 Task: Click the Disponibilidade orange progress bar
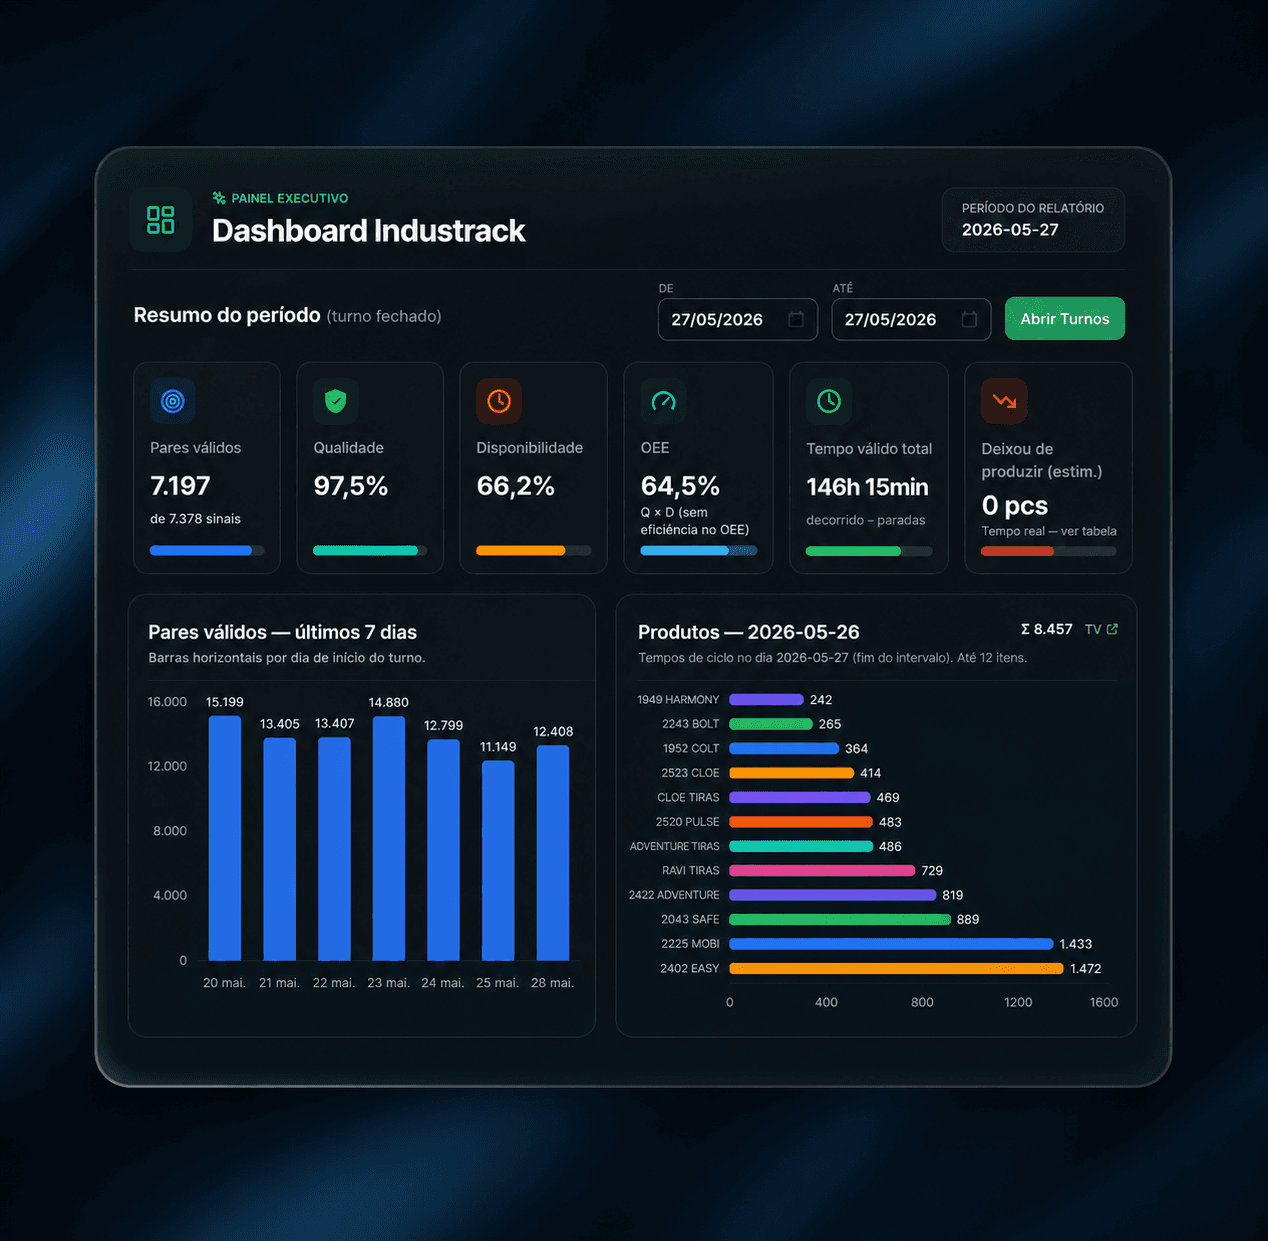(x=534, y=550)
